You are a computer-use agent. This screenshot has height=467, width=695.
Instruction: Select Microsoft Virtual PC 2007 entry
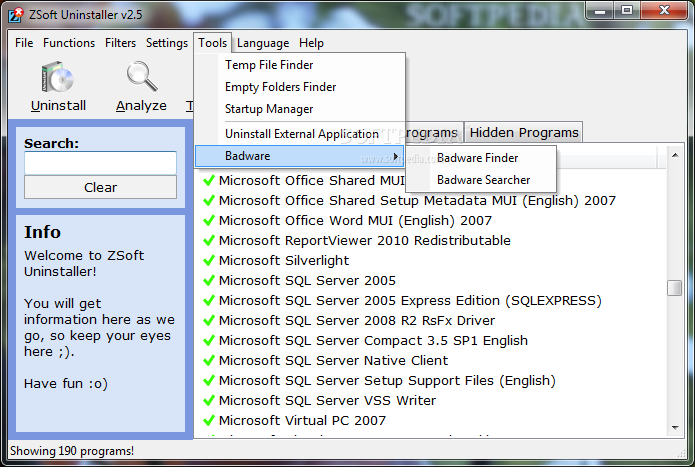point(302,420)
